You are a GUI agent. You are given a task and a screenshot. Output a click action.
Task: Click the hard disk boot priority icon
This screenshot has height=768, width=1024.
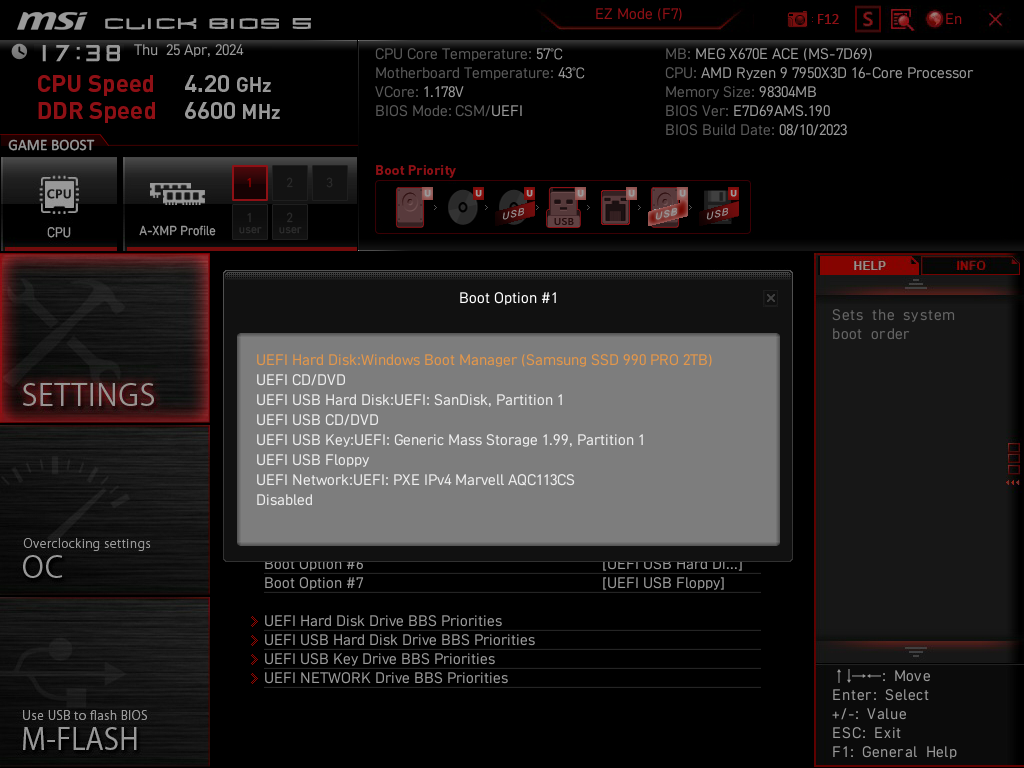413,207
